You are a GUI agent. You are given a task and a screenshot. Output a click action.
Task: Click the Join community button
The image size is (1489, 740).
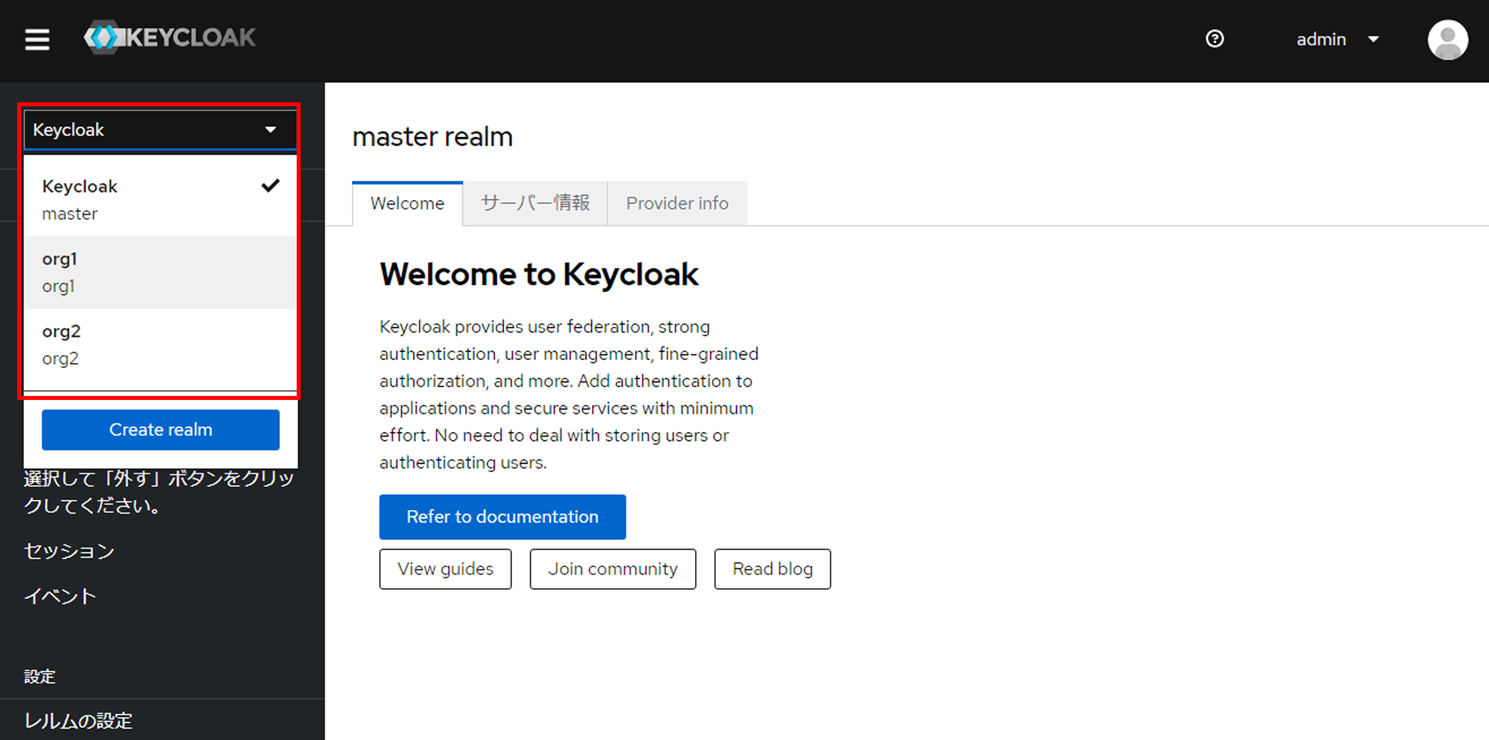(613, 569)
